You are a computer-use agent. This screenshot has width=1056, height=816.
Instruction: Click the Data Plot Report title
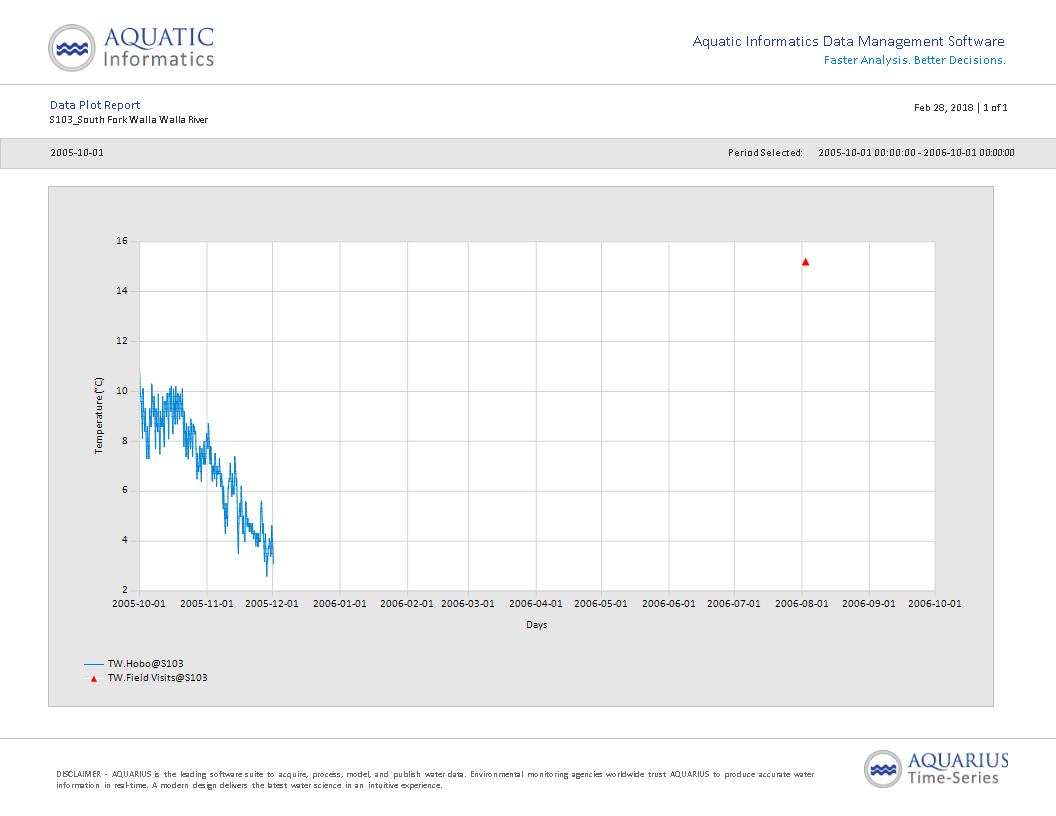pos(95,104)
